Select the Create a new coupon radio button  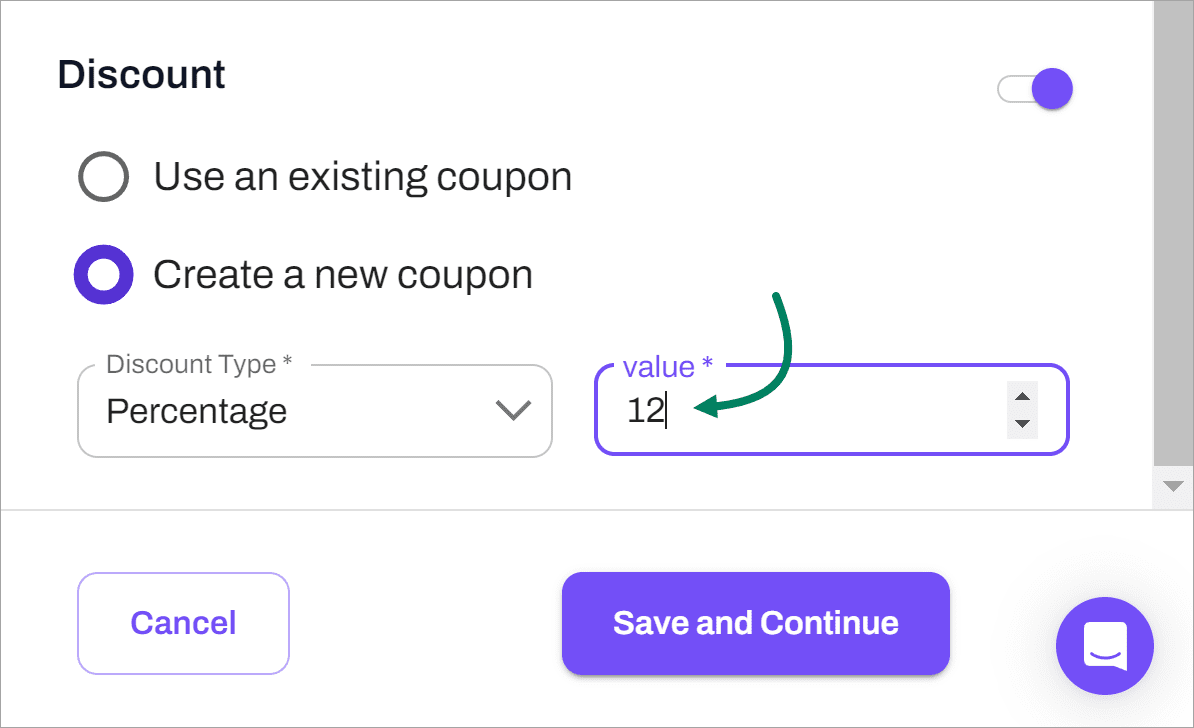pos(103,274)
